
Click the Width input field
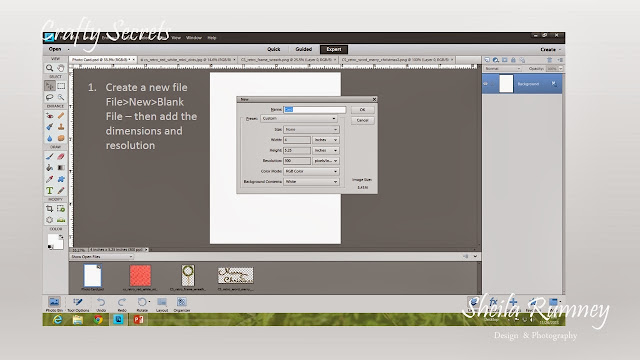(297, 140)
